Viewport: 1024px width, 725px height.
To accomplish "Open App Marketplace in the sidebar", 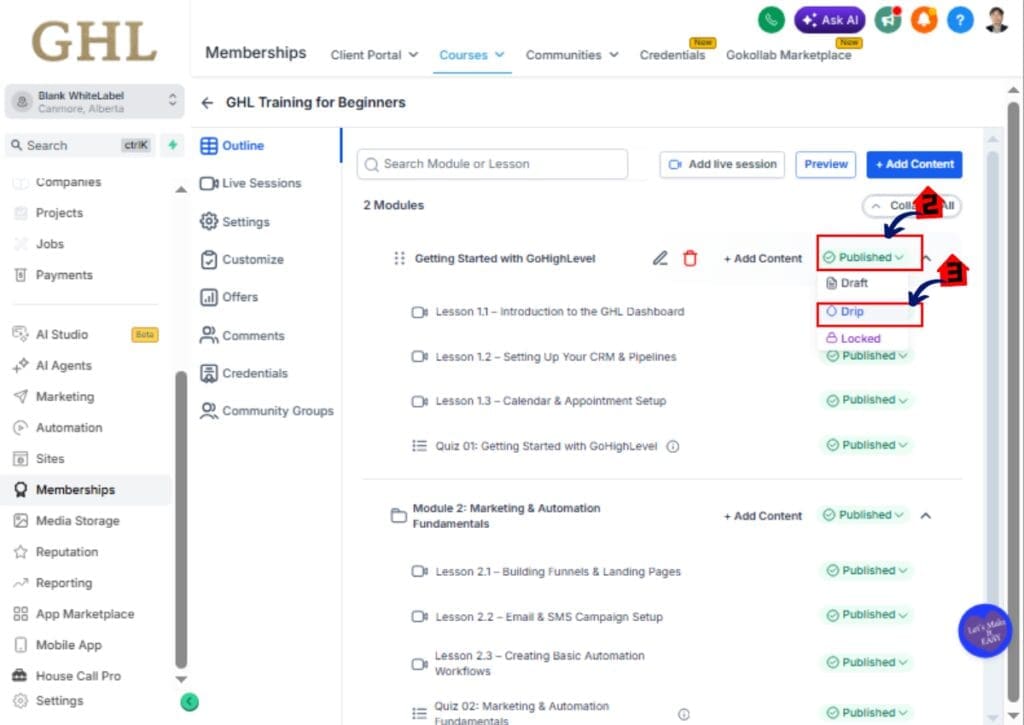I will pos(86,614).
